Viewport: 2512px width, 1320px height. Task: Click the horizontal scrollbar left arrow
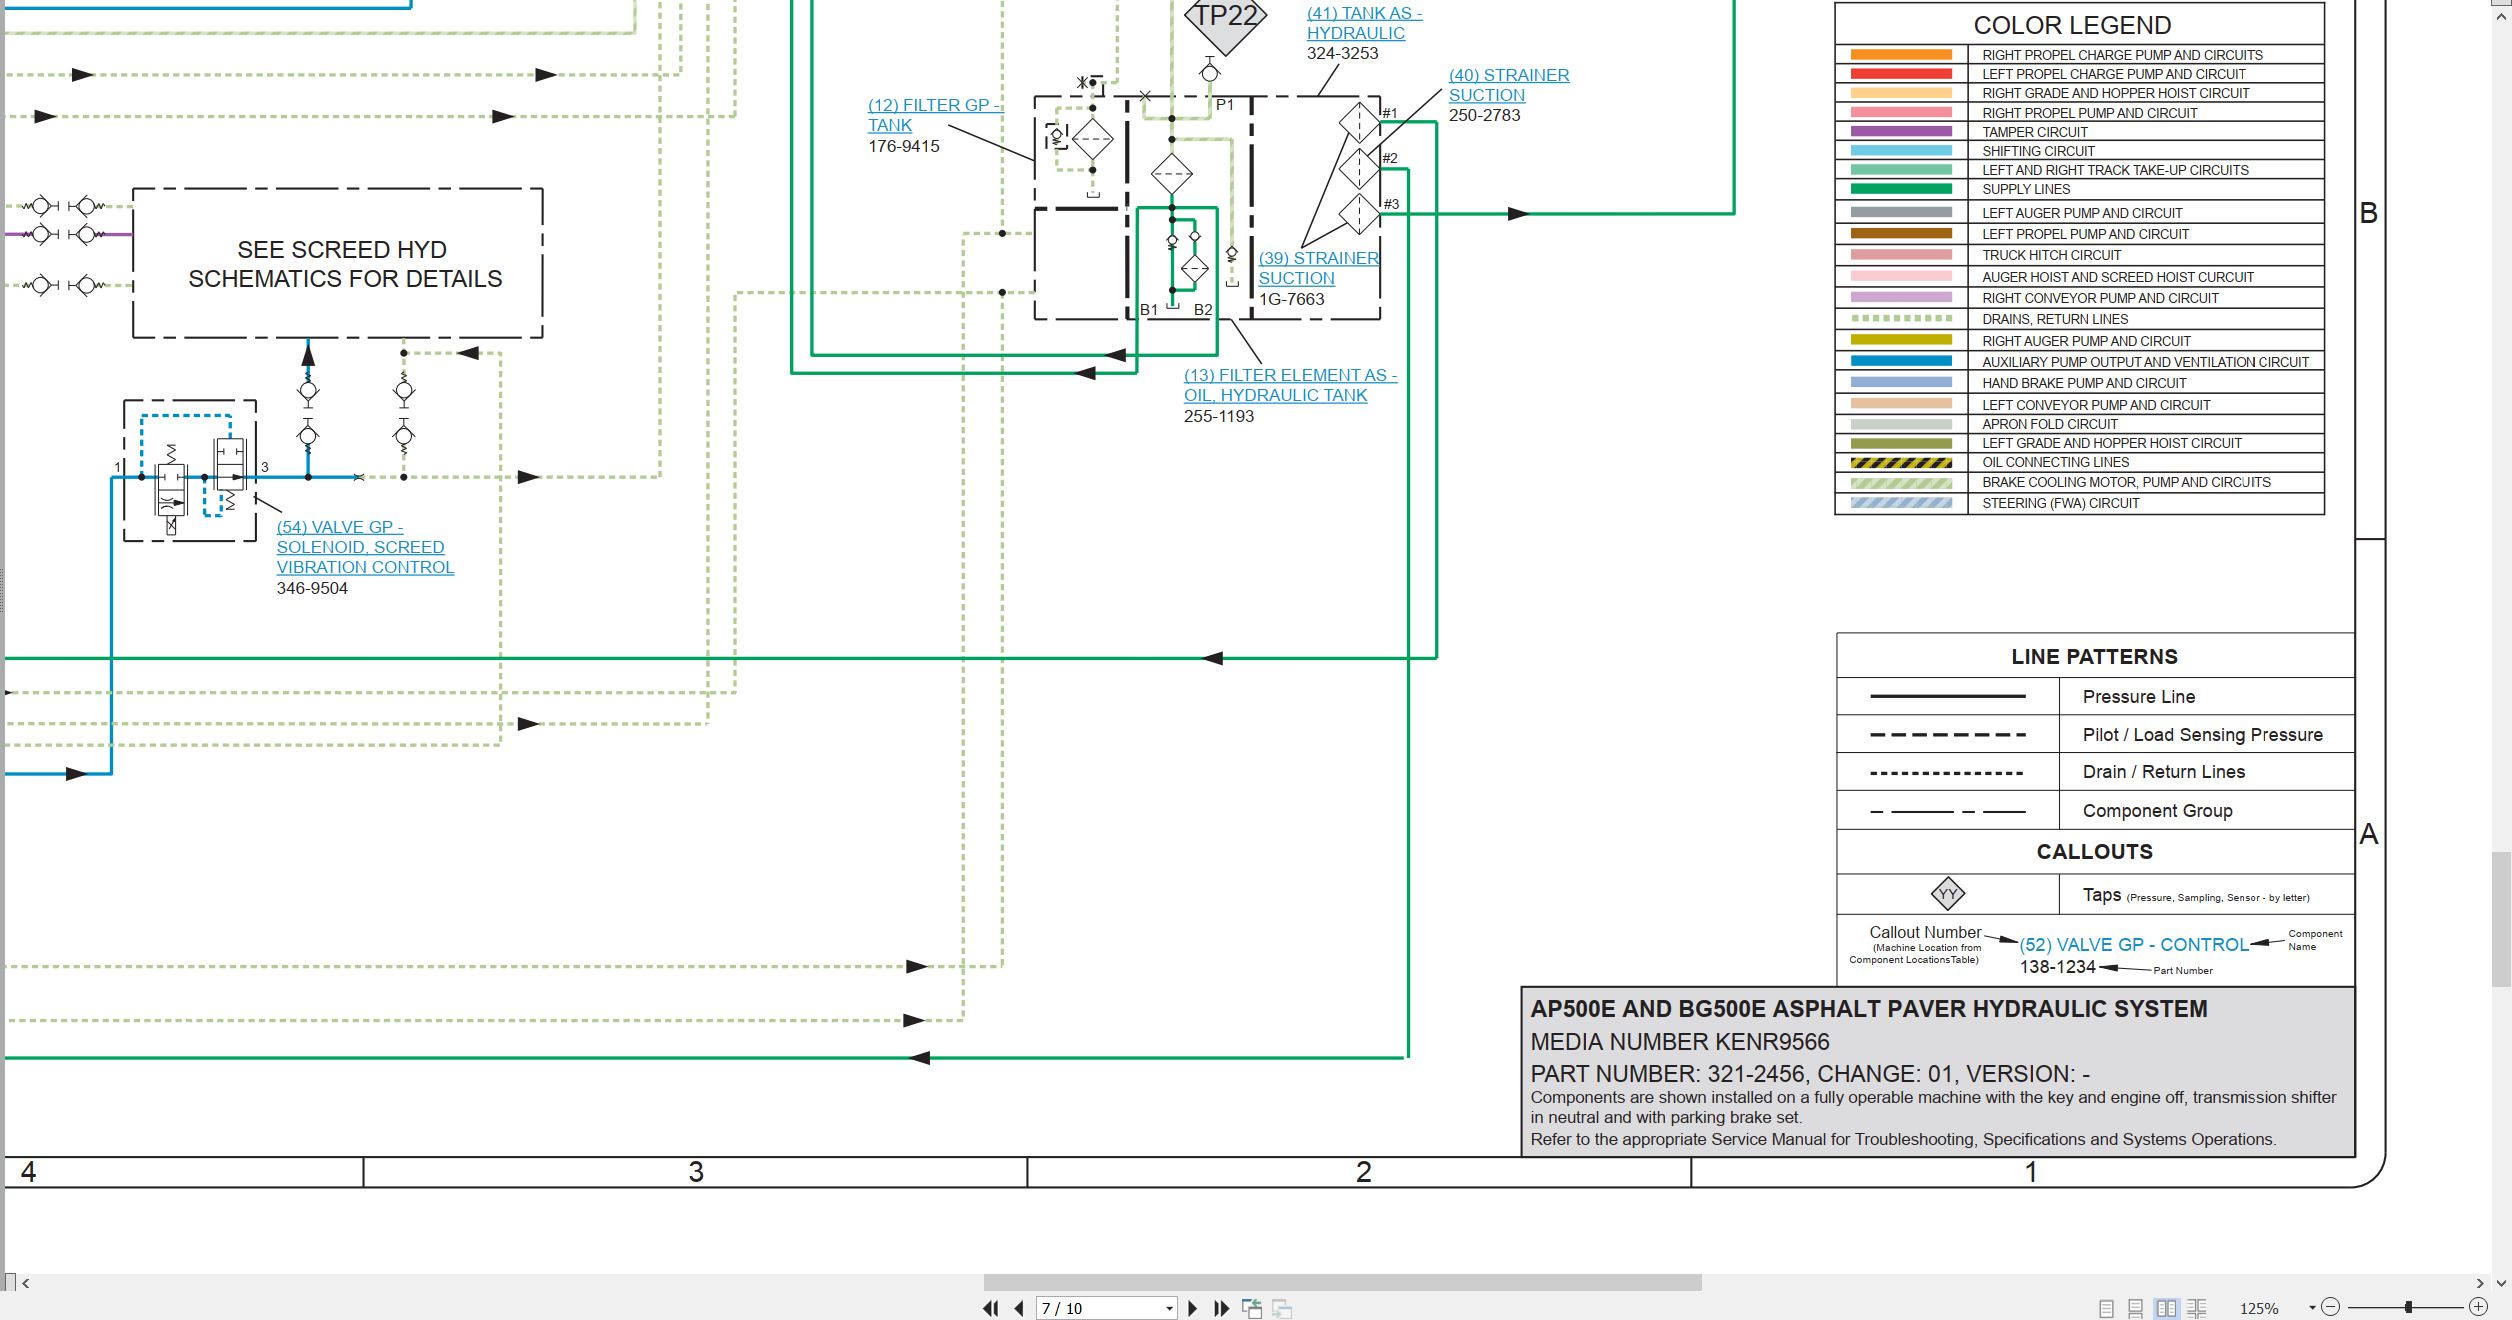click(x=26, y=1283)
